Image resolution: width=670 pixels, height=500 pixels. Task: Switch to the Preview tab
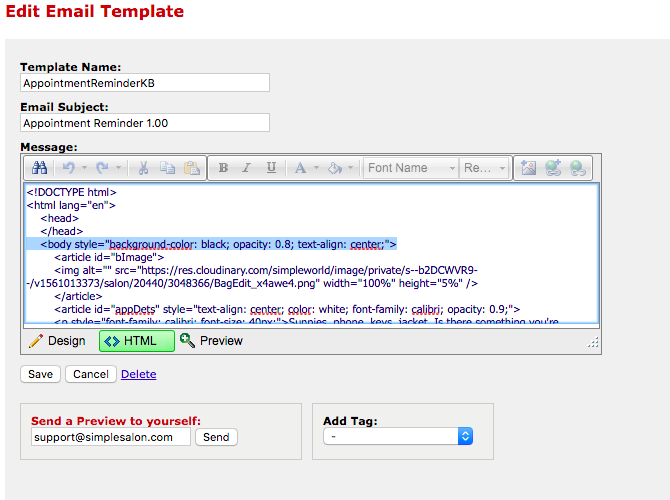point(212,341)
